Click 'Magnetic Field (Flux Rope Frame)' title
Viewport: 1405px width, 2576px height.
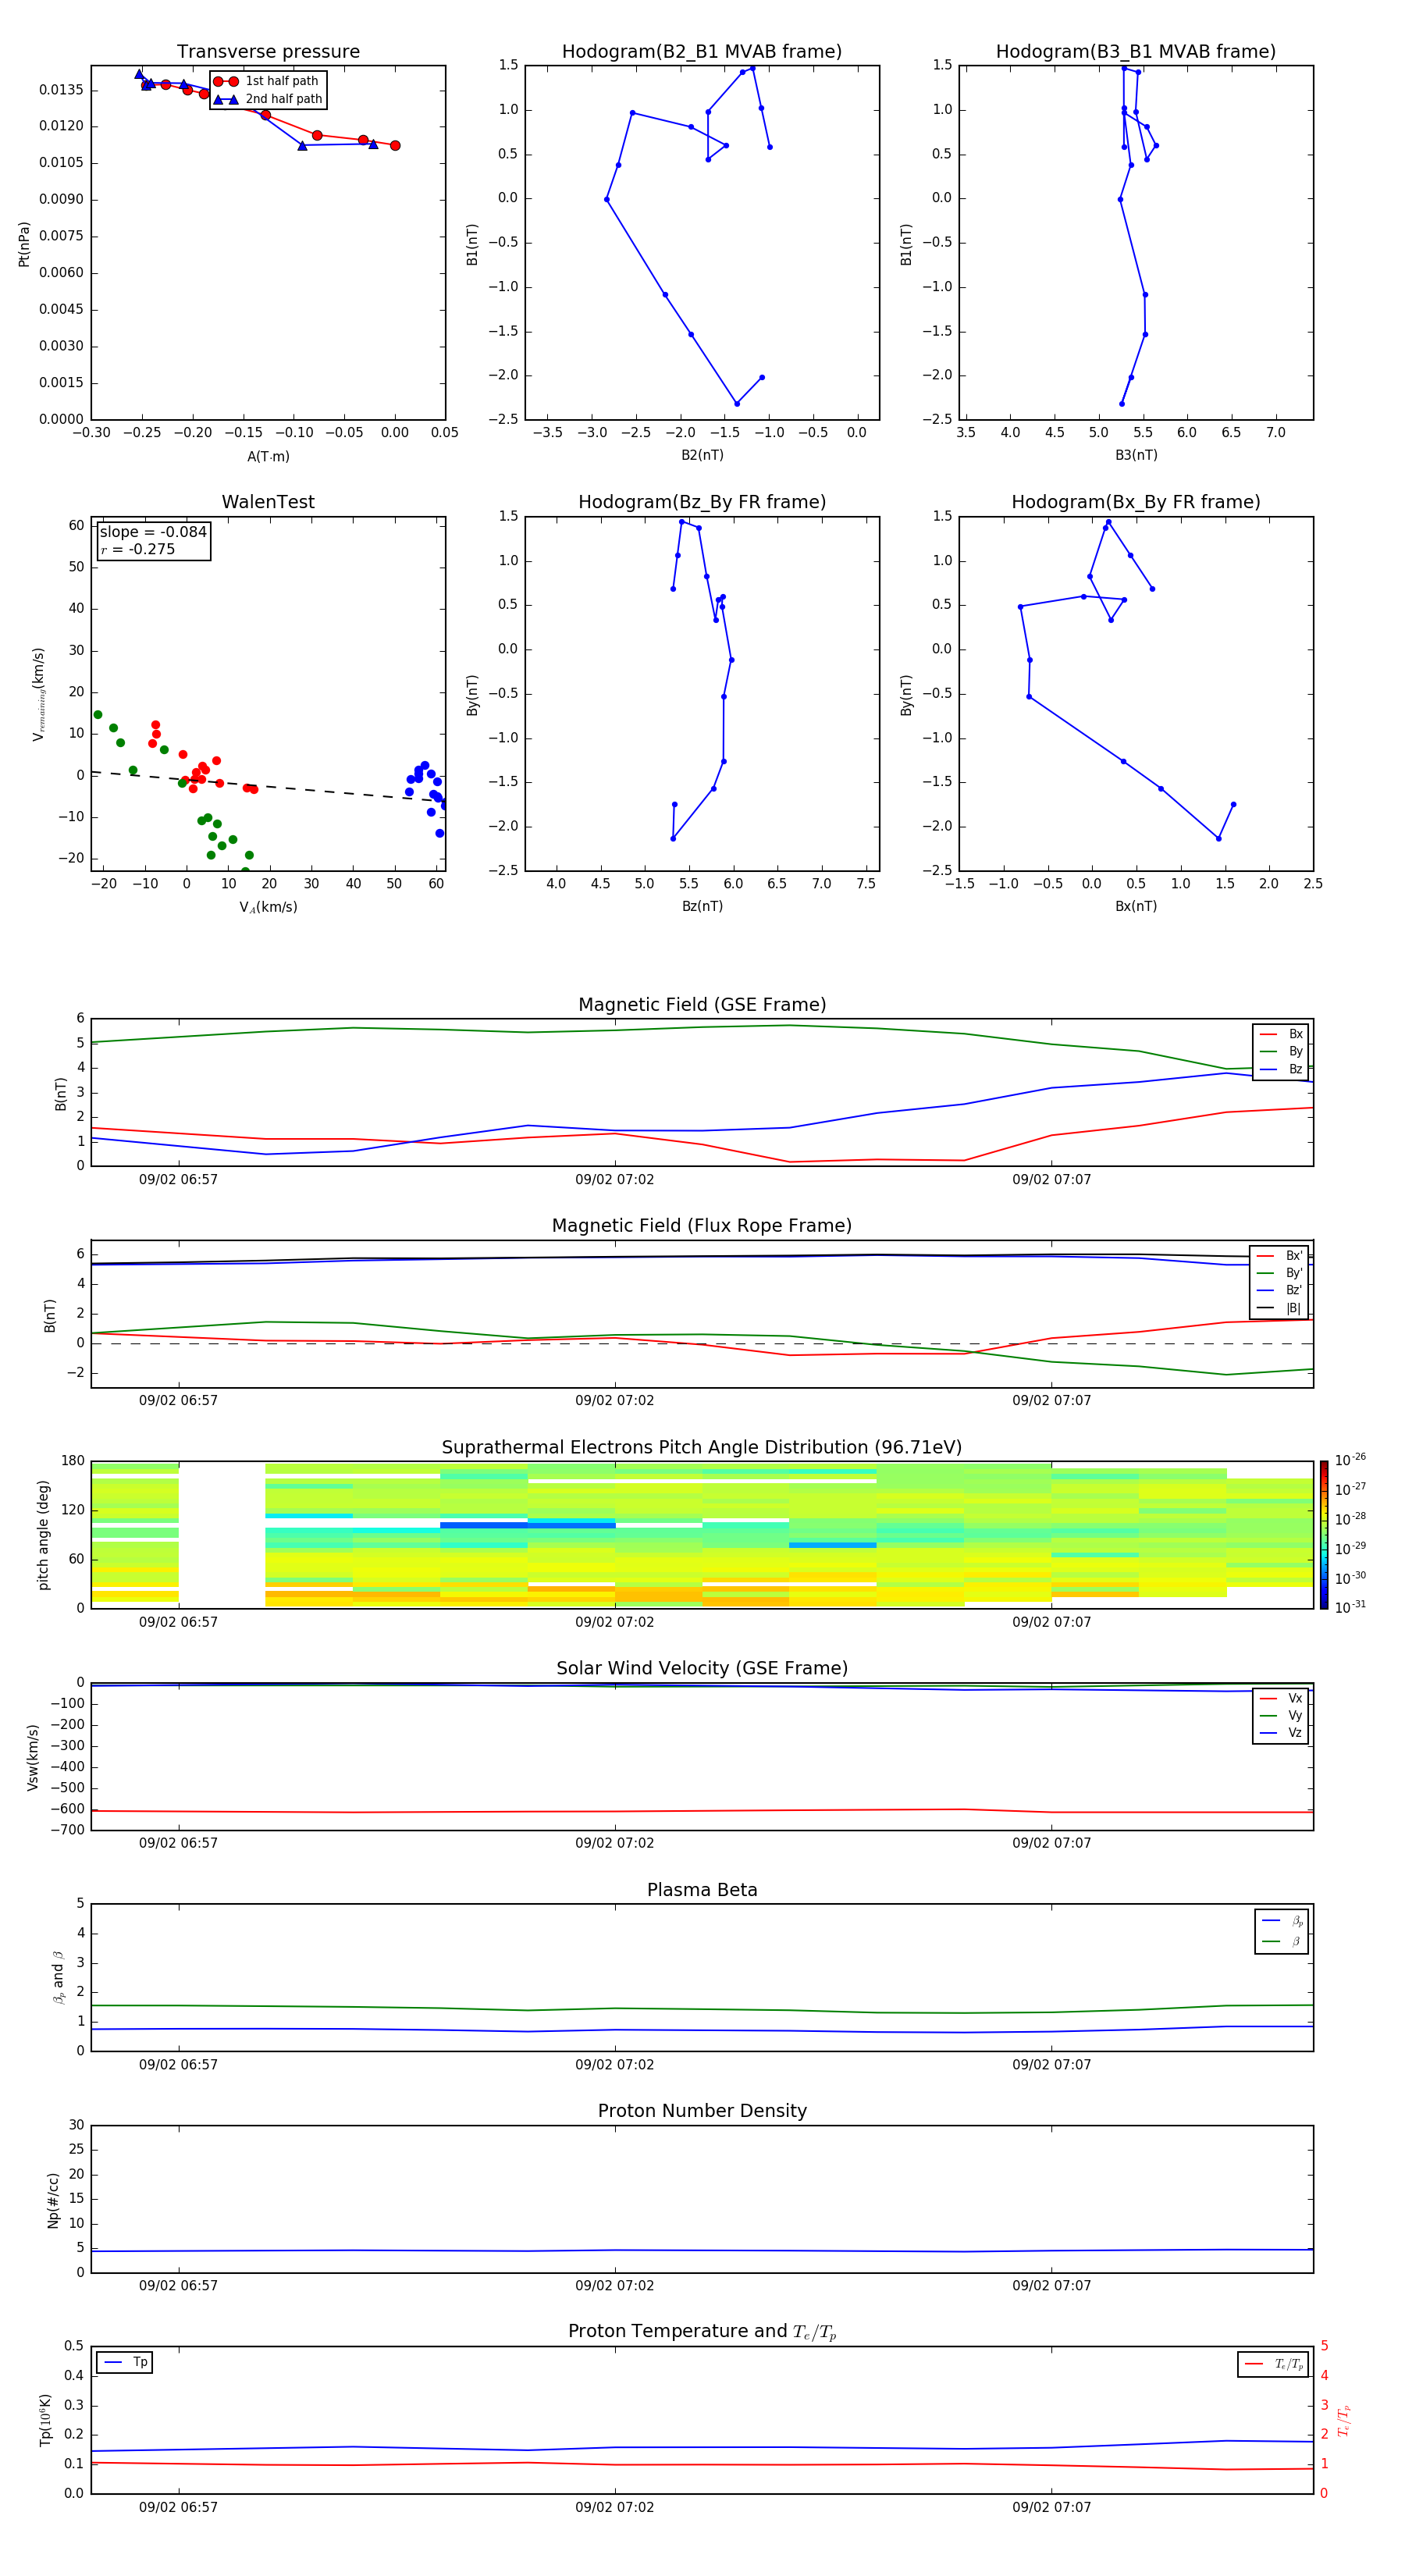click(702, 1226)
